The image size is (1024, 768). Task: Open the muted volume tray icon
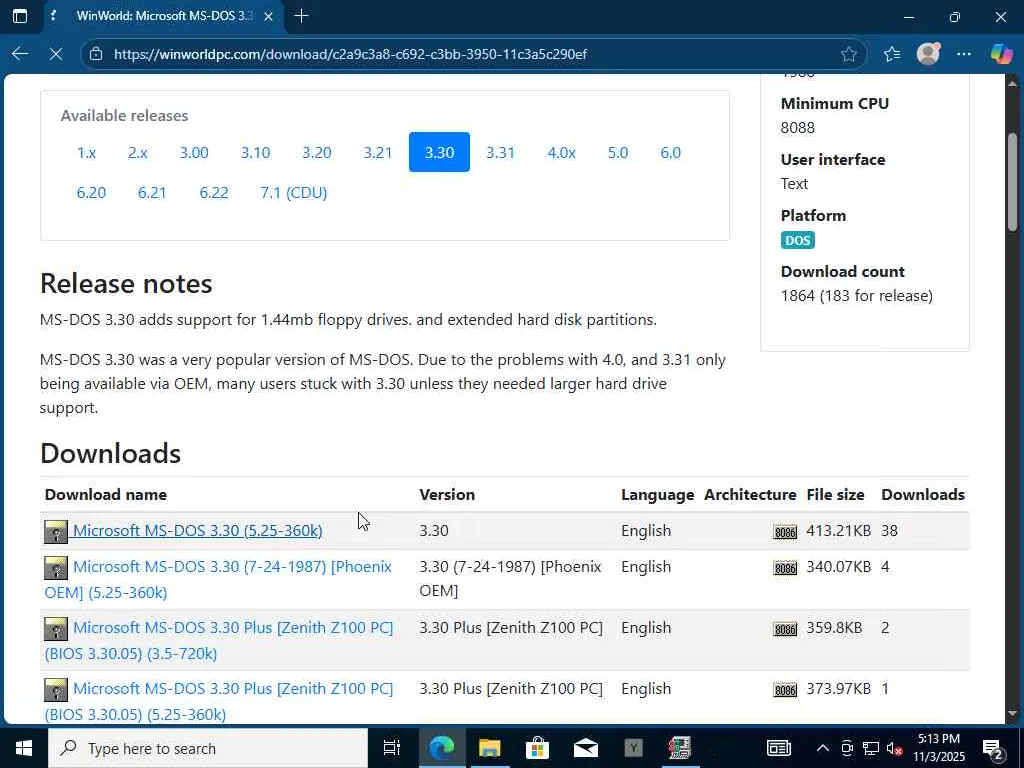[895, 748]
